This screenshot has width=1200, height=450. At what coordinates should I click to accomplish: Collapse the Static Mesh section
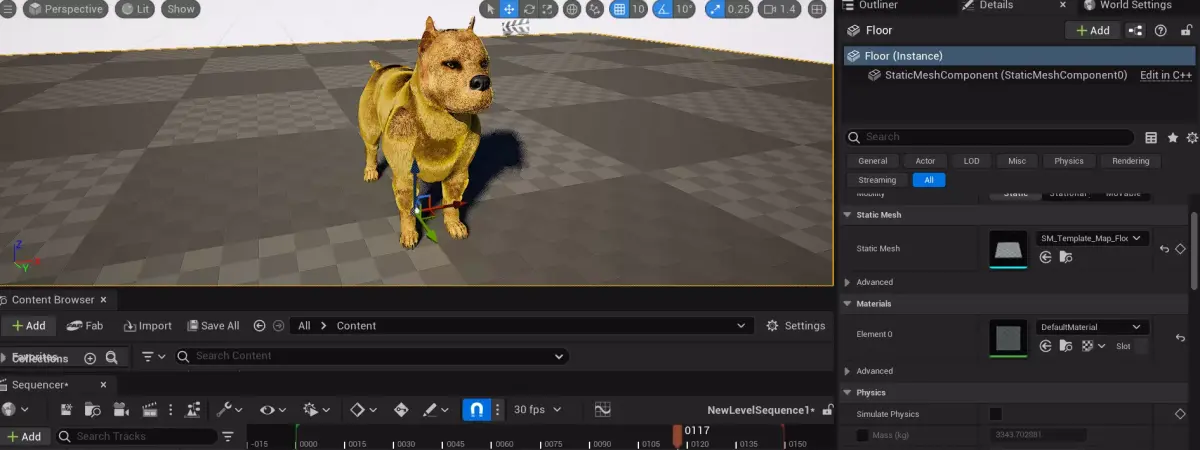847,215
